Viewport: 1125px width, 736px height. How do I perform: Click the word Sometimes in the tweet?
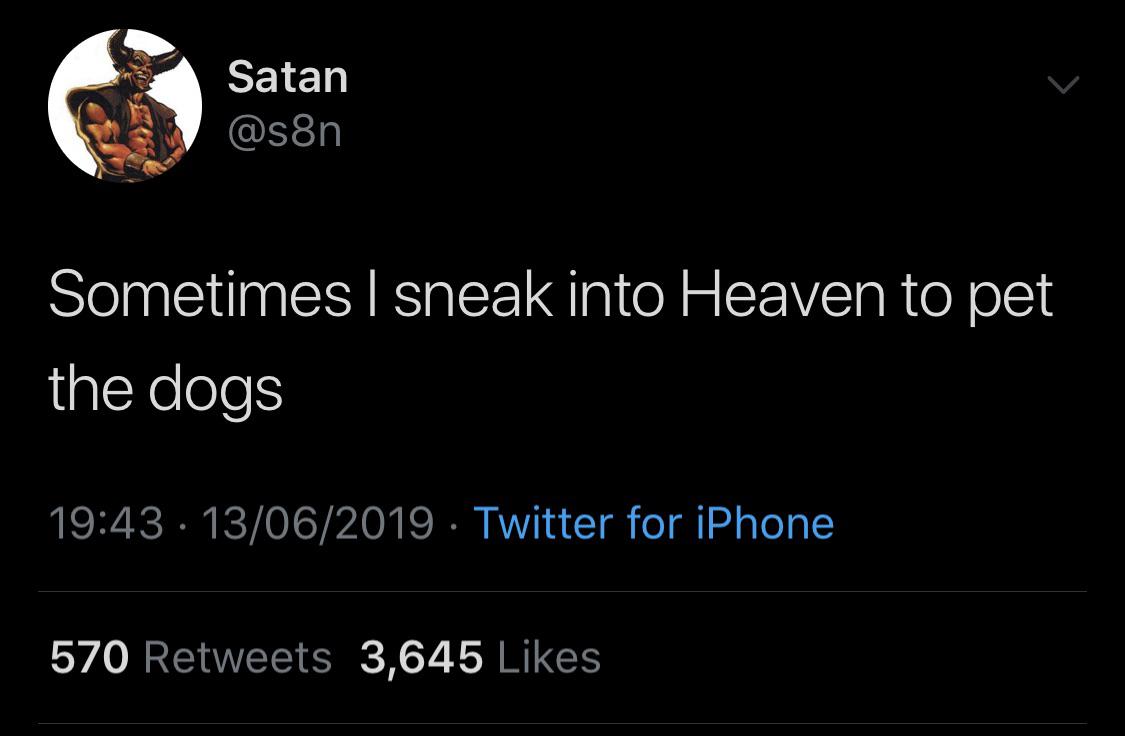(x=199, y=296)
